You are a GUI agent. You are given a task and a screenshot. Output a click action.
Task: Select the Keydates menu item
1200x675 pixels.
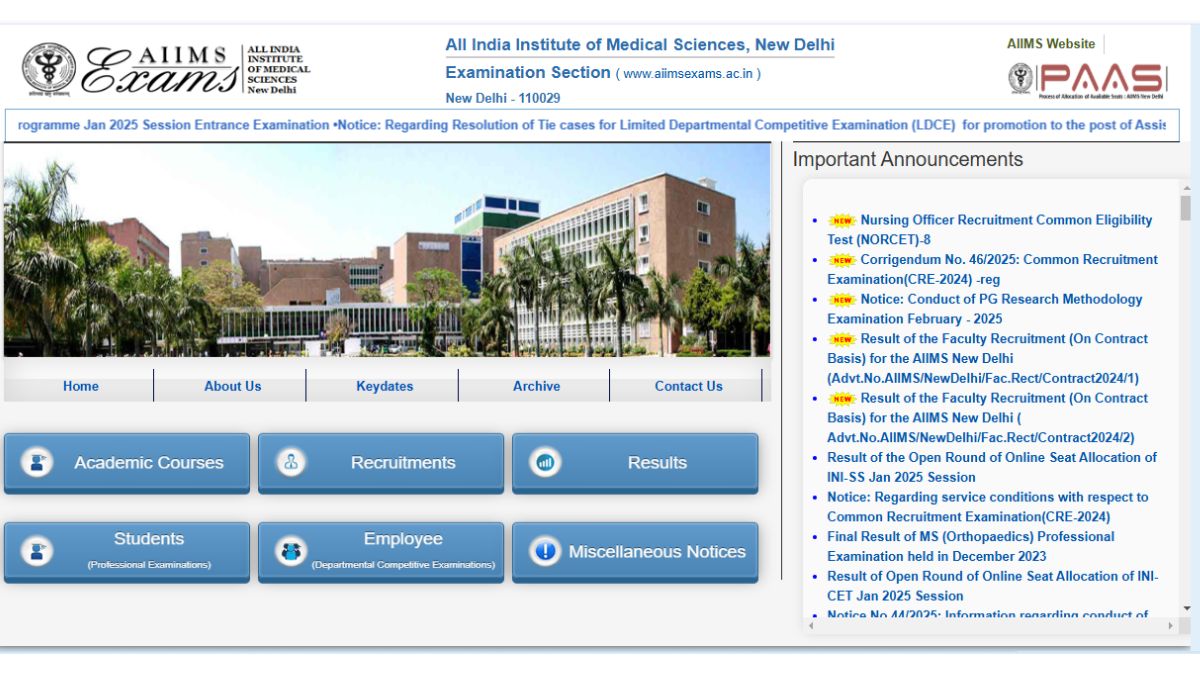pos(384,386)
